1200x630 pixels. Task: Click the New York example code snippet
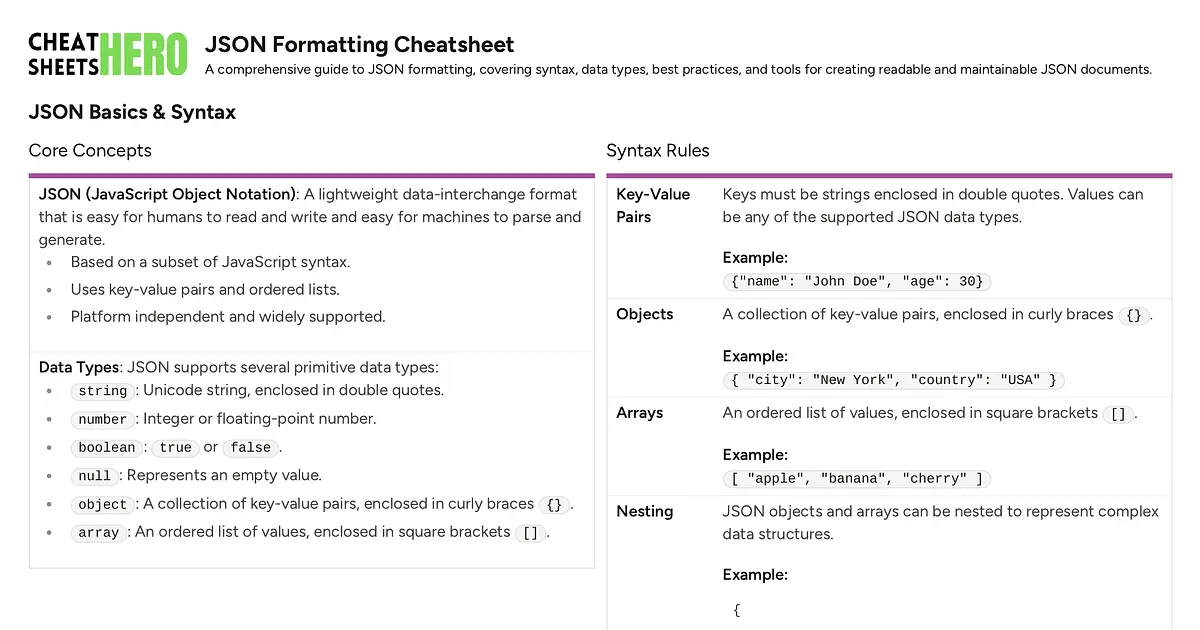coord(894,380)
